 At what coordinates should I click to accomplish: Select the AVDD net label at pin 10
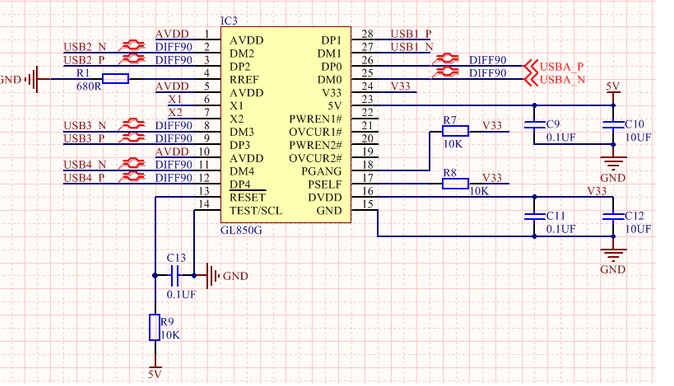coord(172,152)
